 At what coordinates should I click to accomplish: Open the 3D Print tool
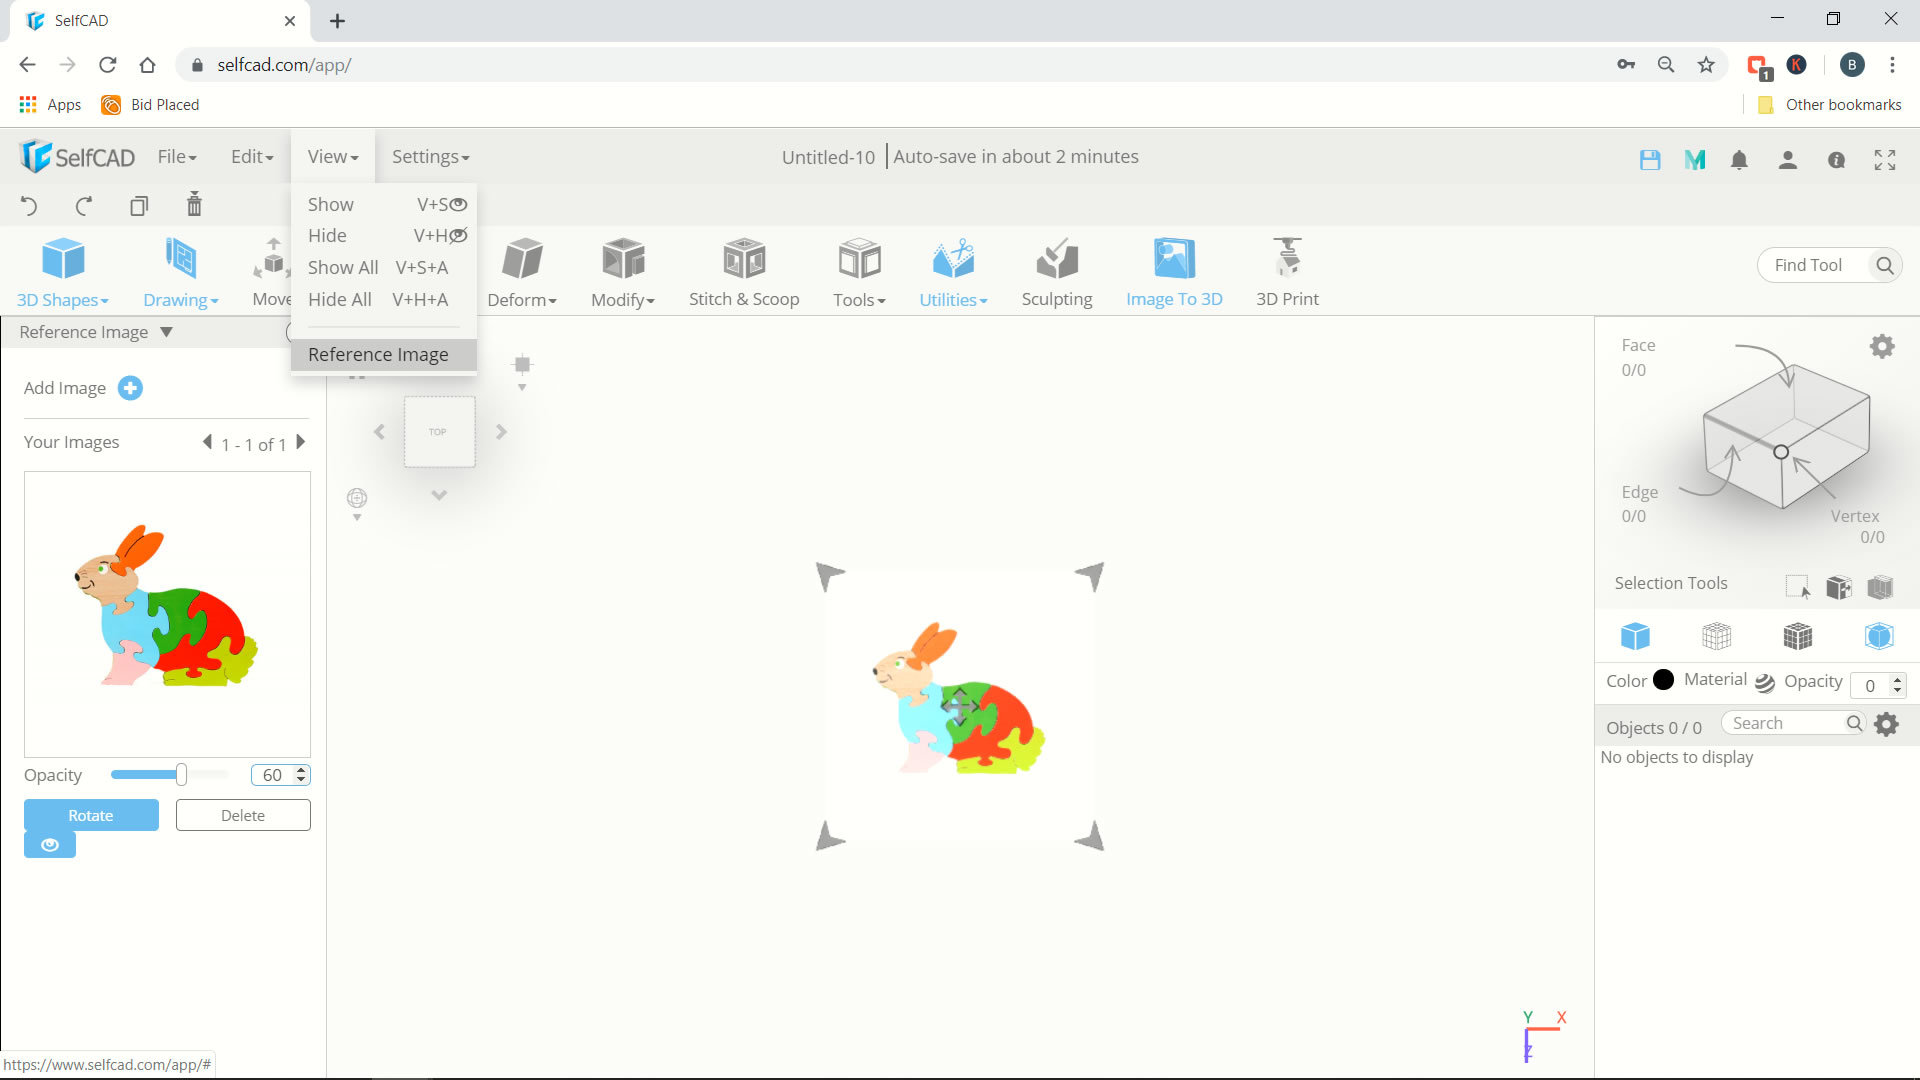pos(1287,272)
